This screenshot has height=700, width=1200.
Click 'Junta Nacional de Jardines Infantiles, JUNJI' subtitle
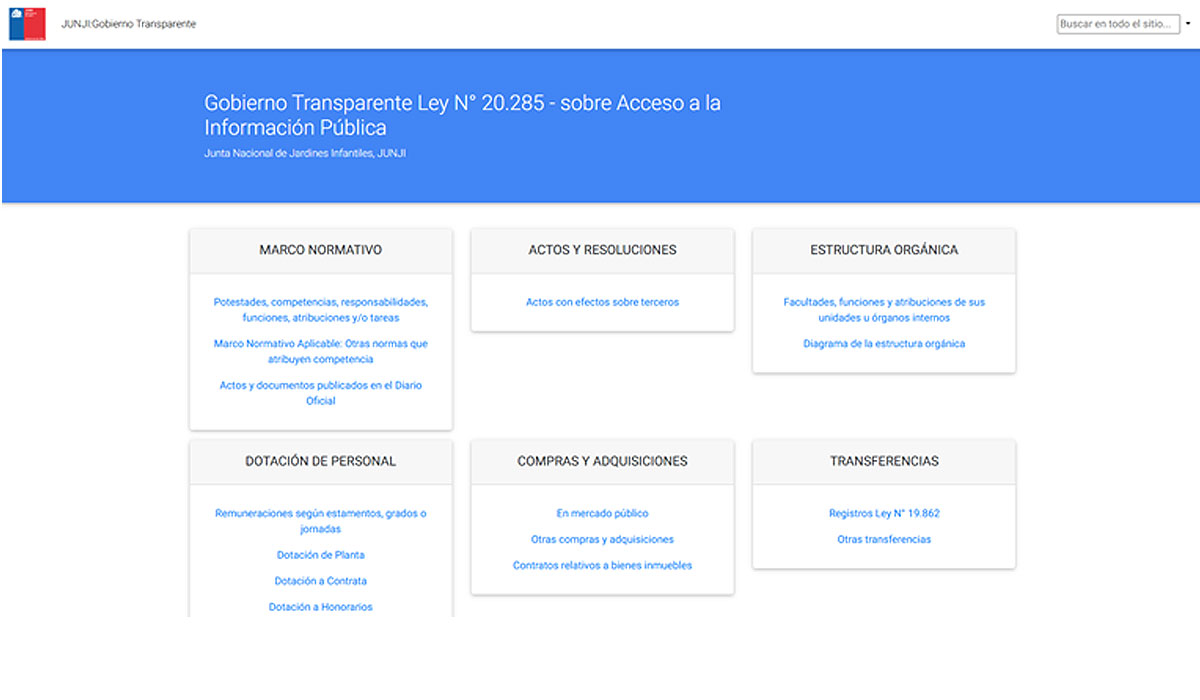[305, 153]
